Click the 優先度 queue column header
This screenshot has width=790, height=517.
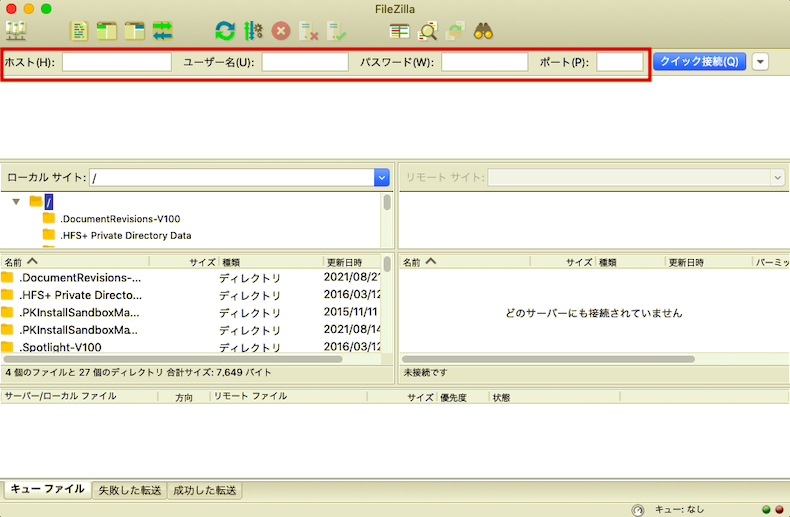pos(463,397)
